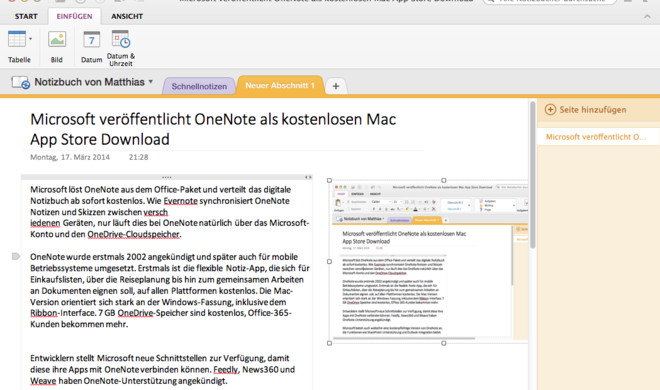Click the image's top-middle resize handle
Image resolution: width=660 pixels, height=390 pixels.
click(x=444, y=180)
